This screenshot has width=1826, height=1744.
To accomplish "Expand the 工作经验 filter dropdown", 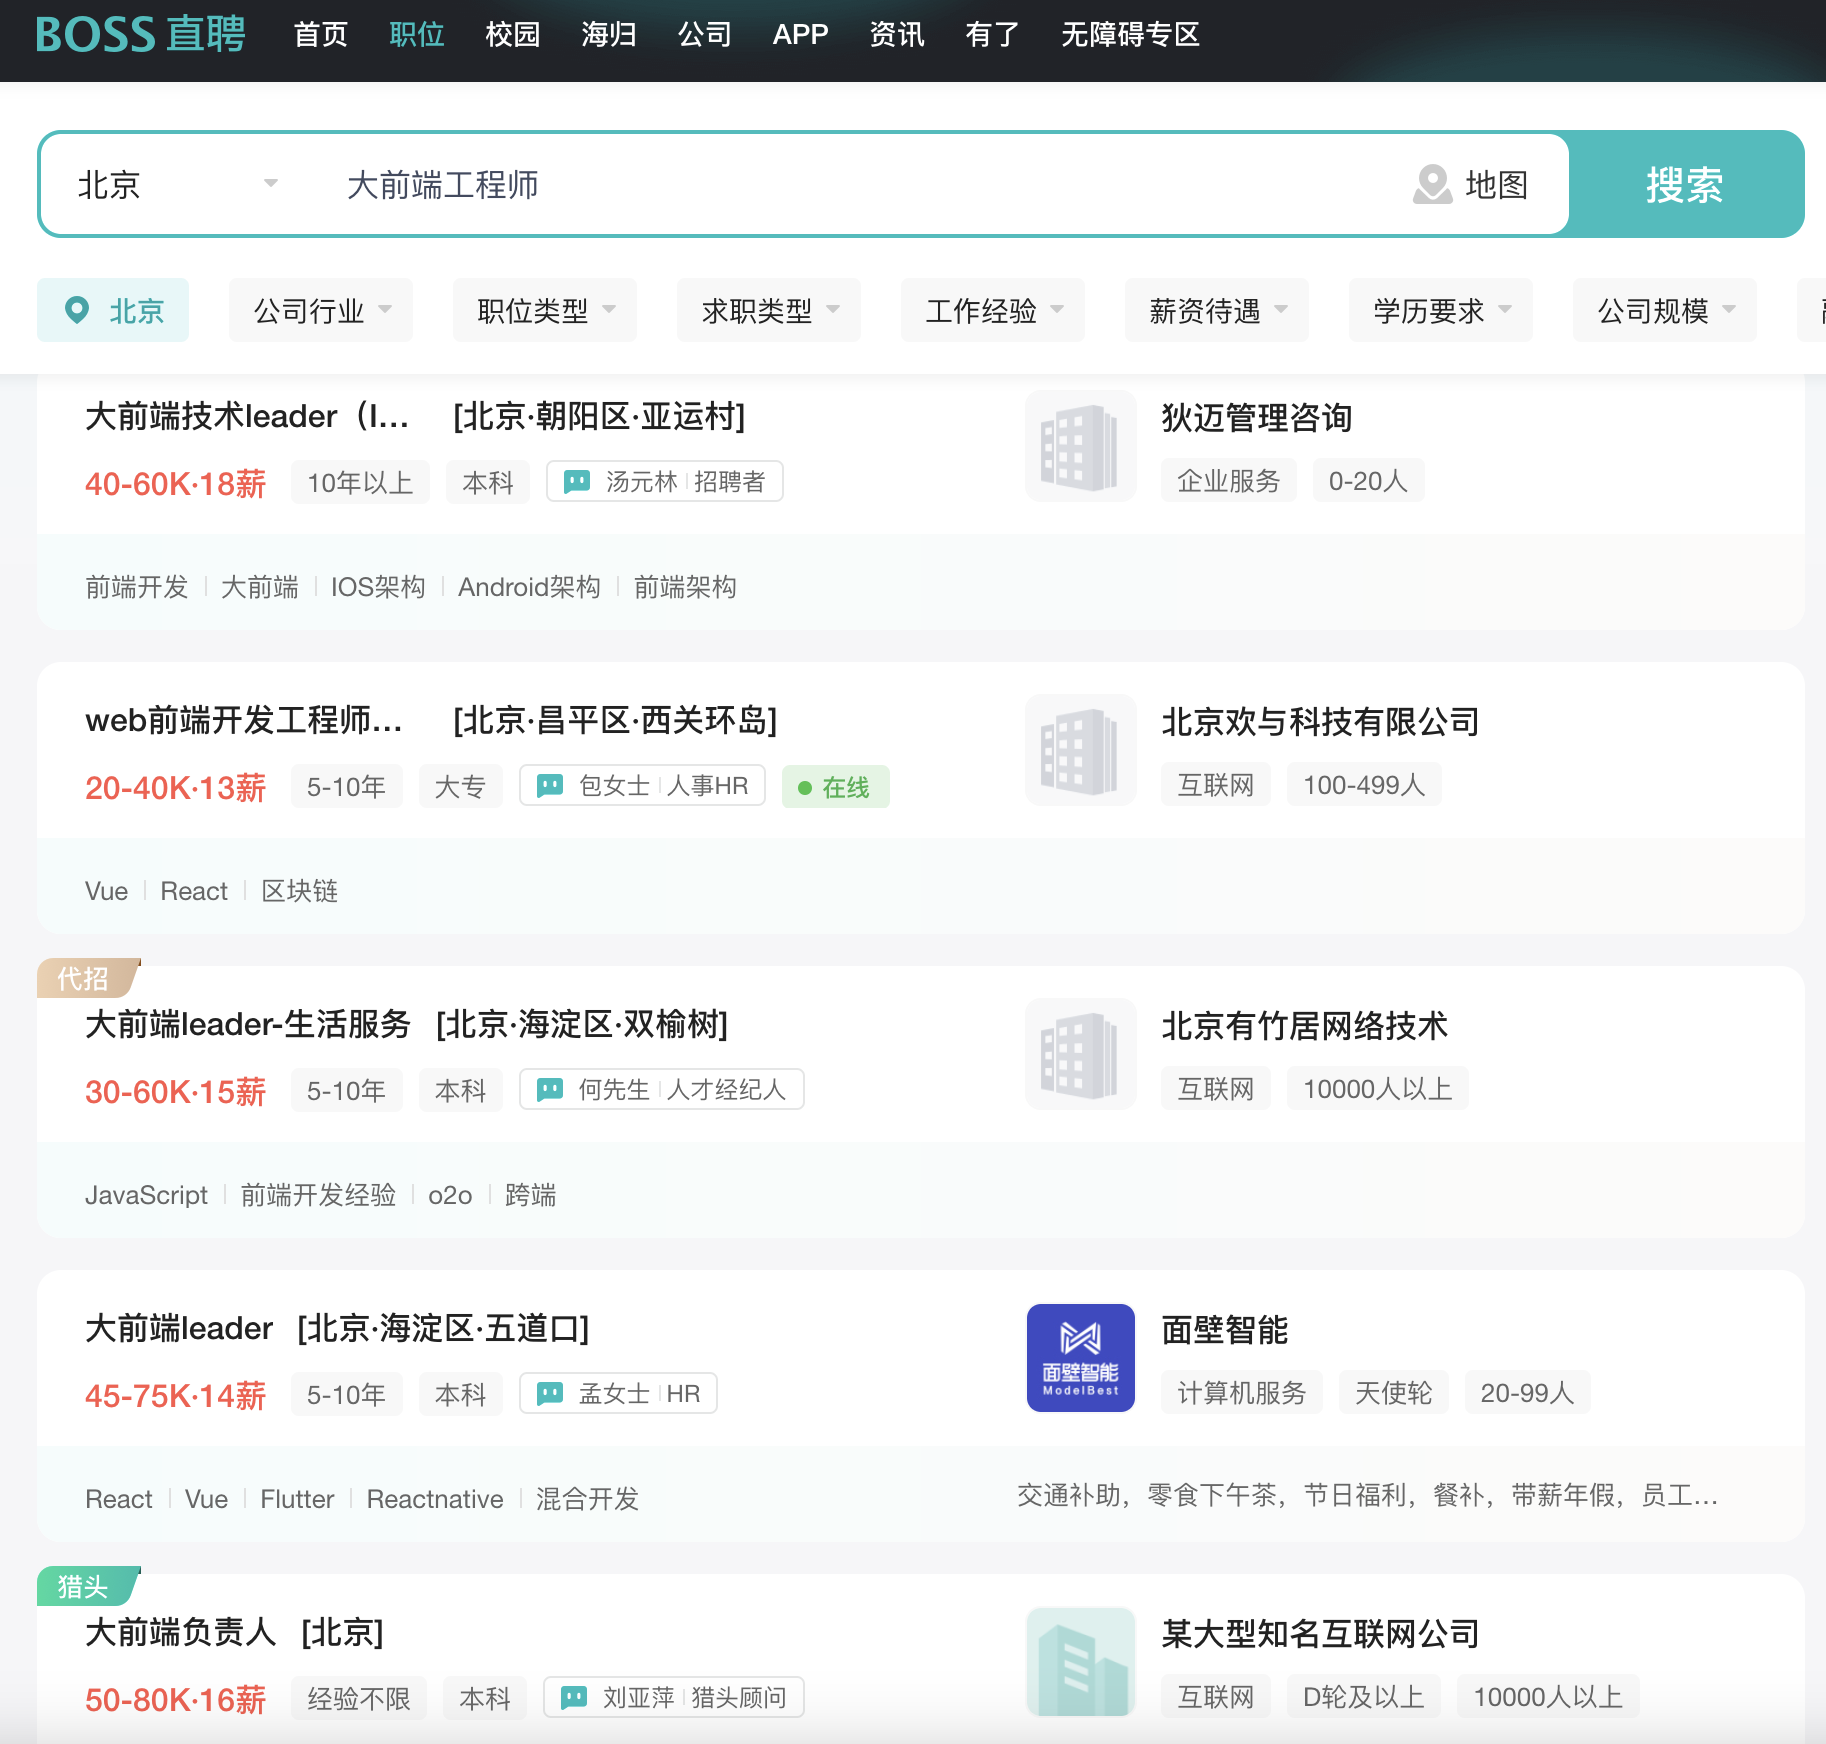I will click(x=992, y=311).
